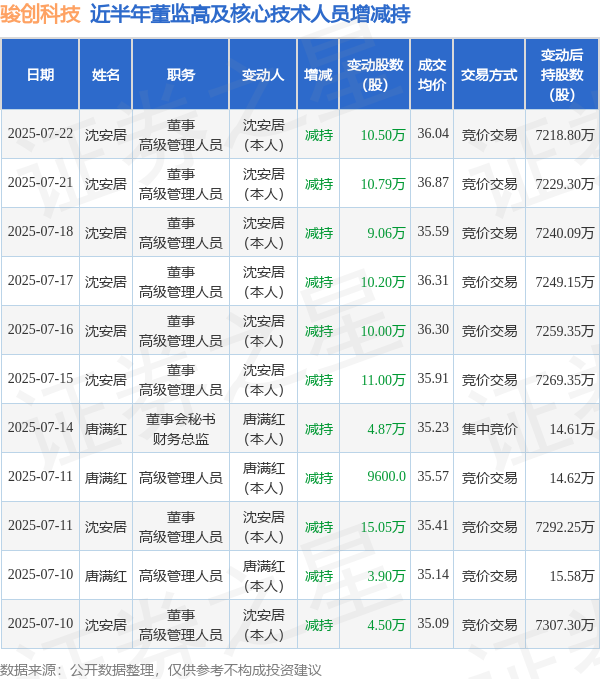
Task: Select the 变动人 column header
Action: [263, 74]
